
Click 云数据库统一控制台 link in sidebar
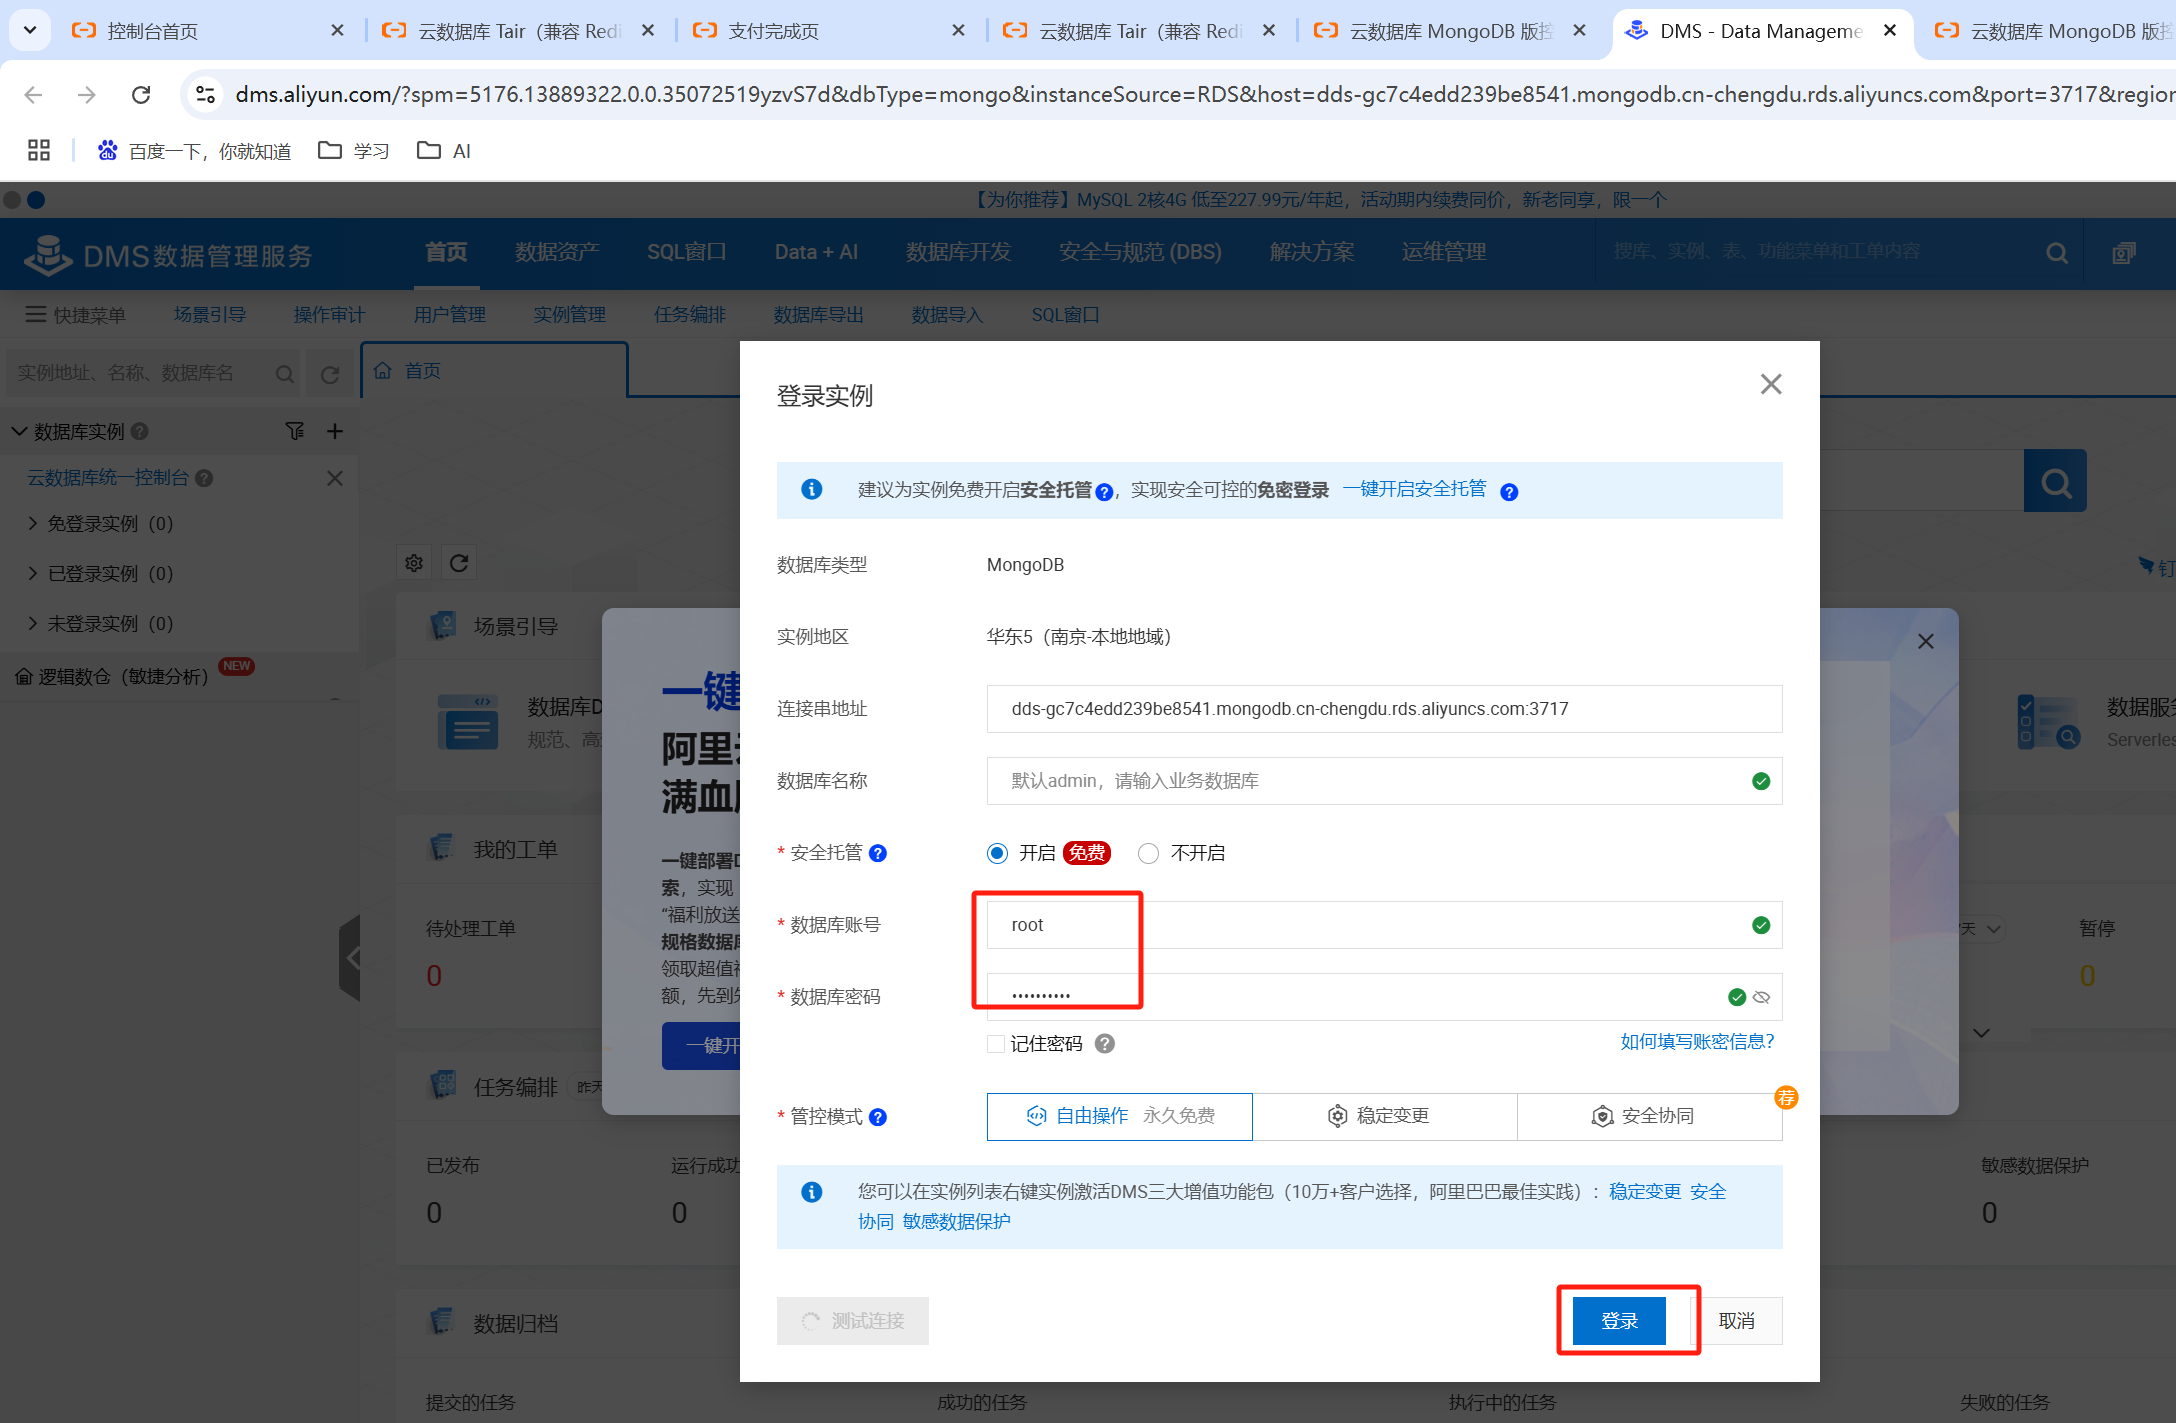[x=108, y=478]
